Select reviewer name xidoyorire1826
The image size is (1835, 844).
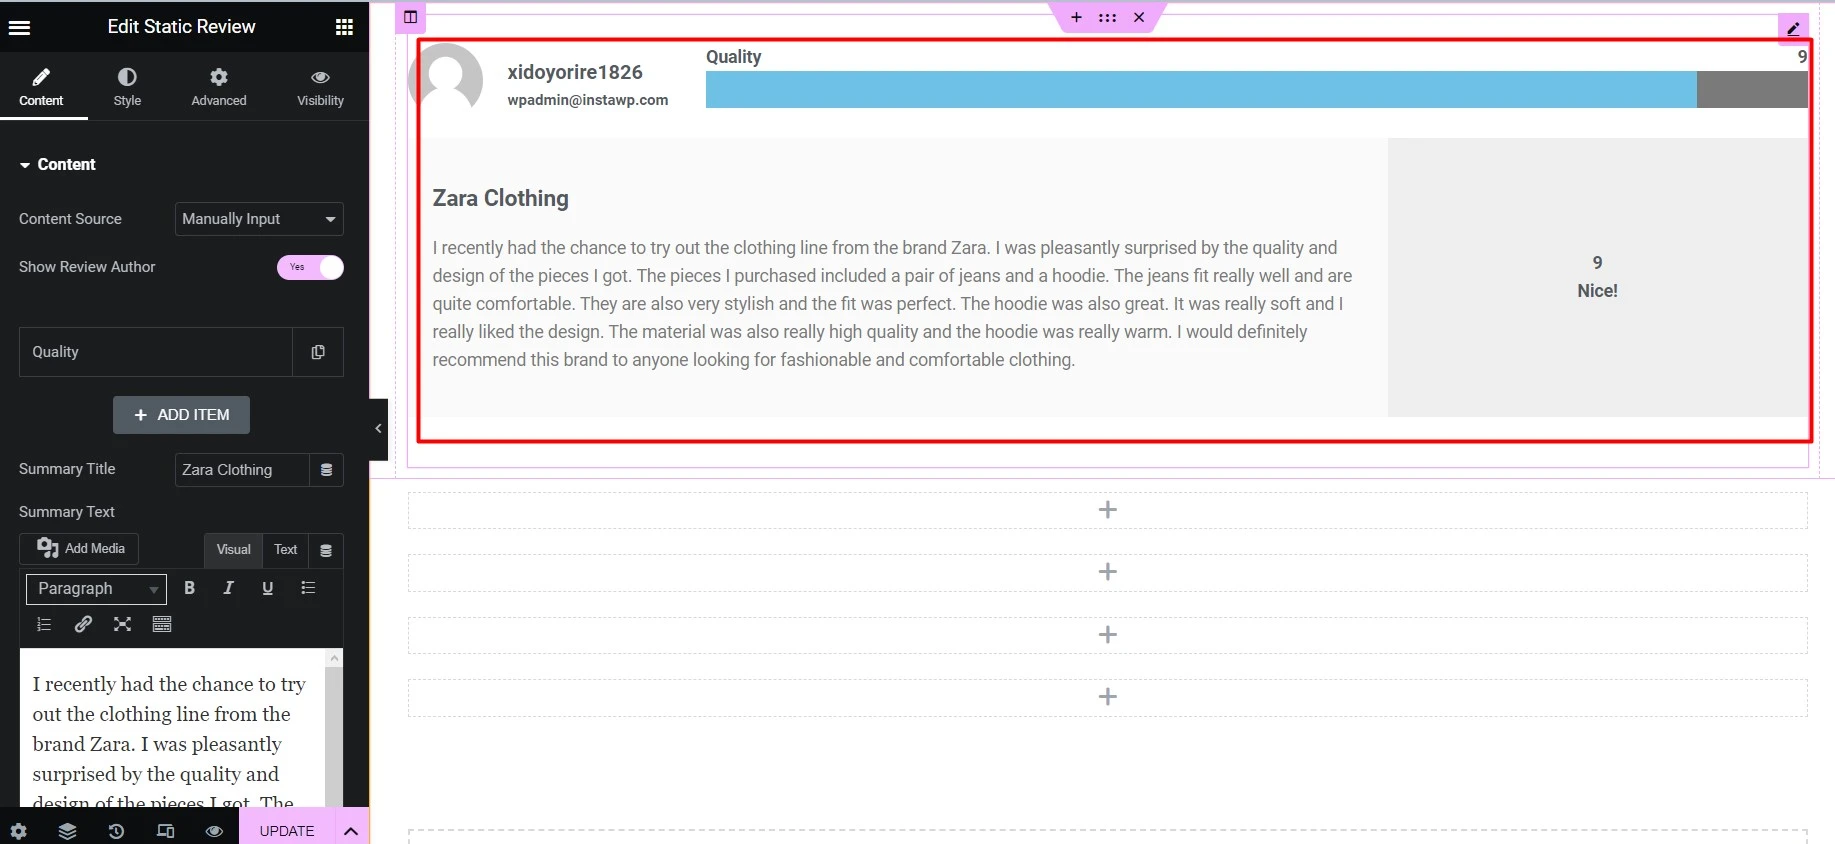tap(575, 72)
